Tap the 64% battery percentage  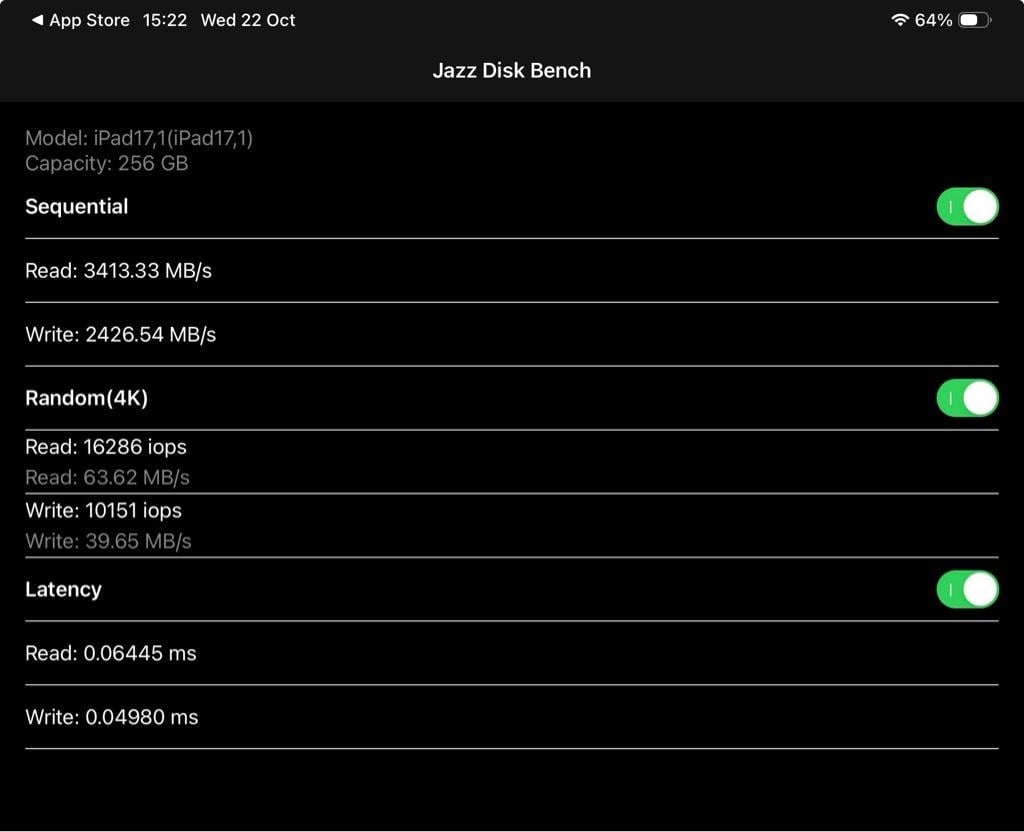(x=933, y=20)
